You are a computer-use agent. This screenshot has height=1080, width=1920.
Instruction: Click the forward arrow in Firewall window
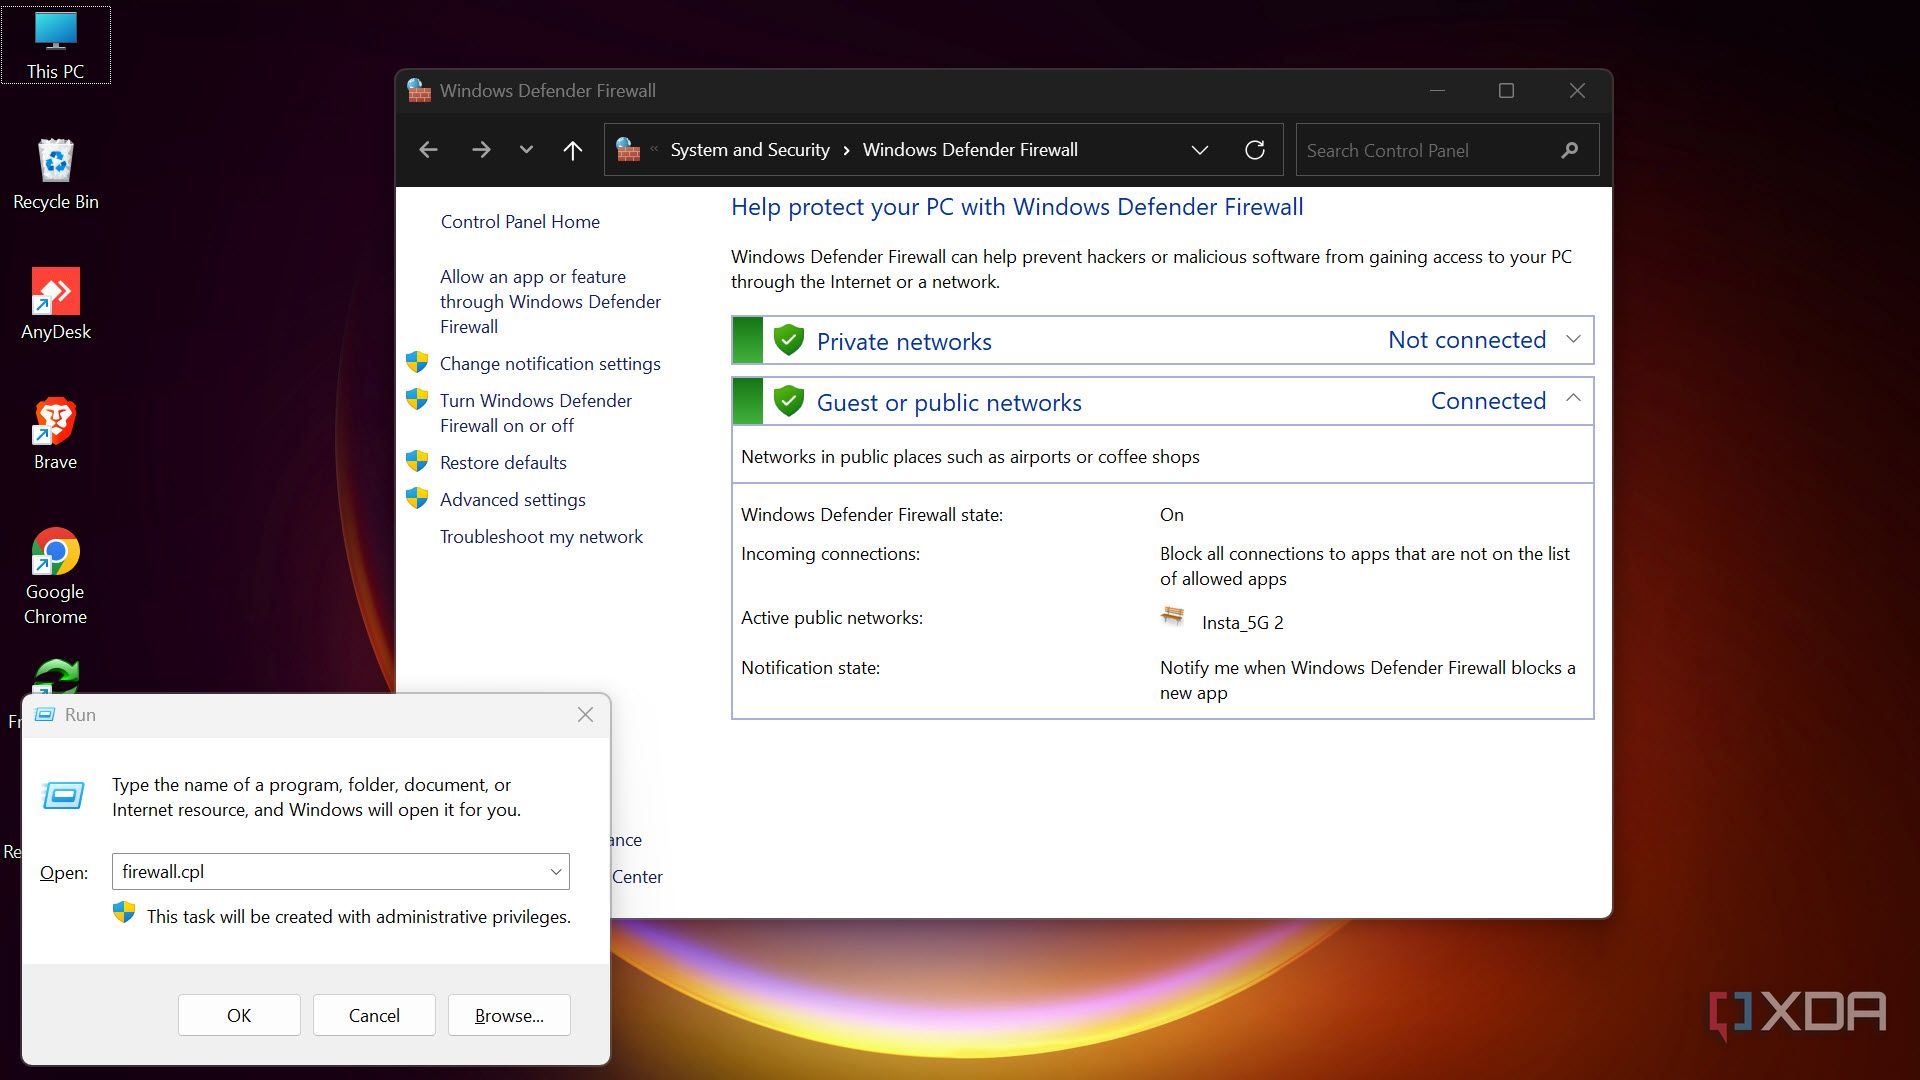point(481,150)
